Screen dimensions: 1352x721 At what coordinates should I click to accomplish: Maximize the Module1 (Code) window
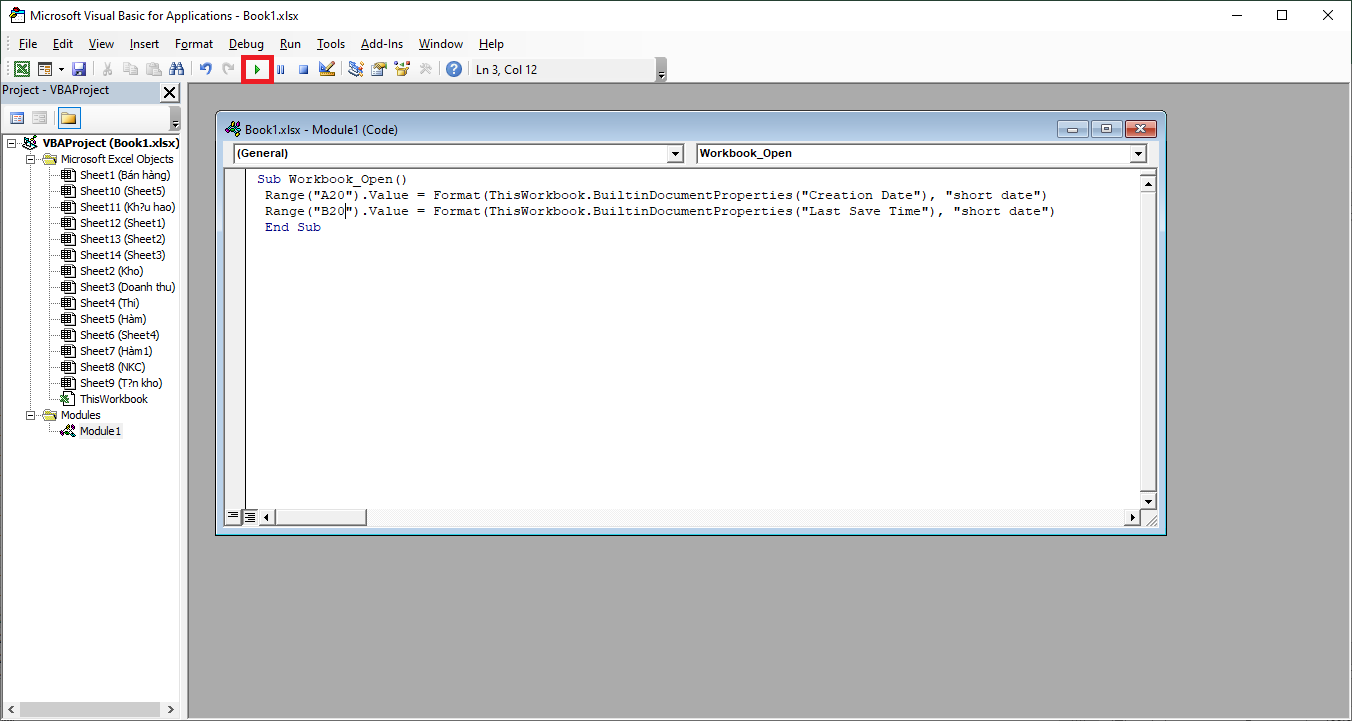click(x=1107, y=129)
